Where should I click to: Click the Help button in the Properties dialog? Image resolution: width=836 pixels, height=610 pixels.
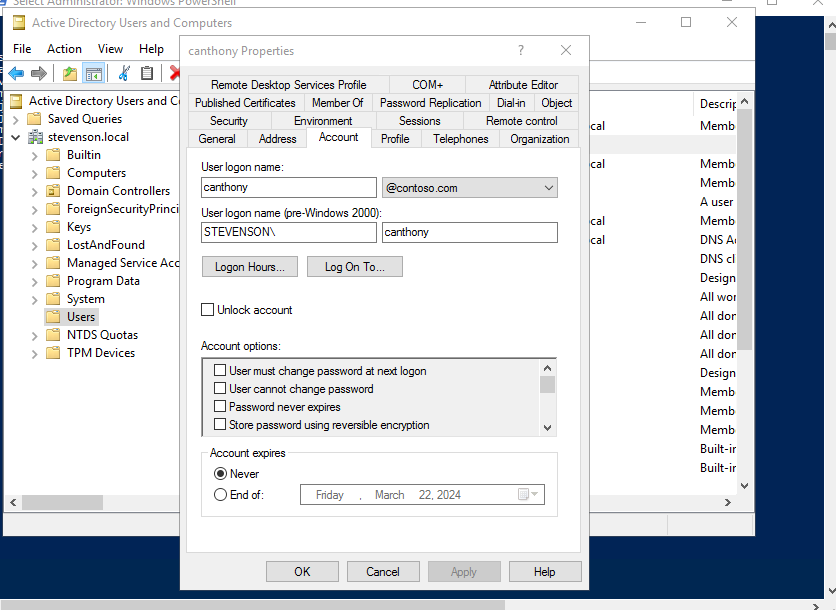545,572
